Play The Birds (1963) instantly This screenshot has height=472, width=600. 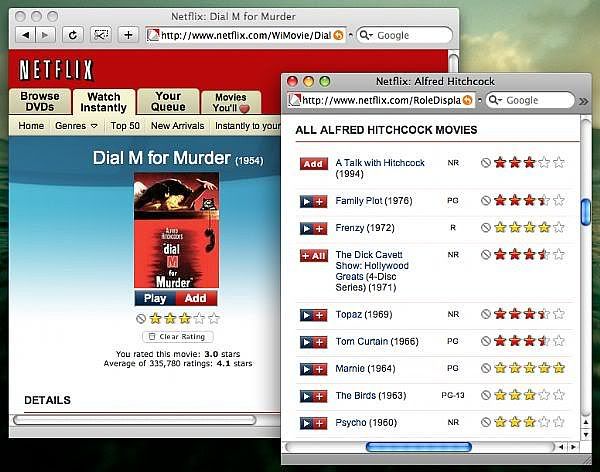307,396
